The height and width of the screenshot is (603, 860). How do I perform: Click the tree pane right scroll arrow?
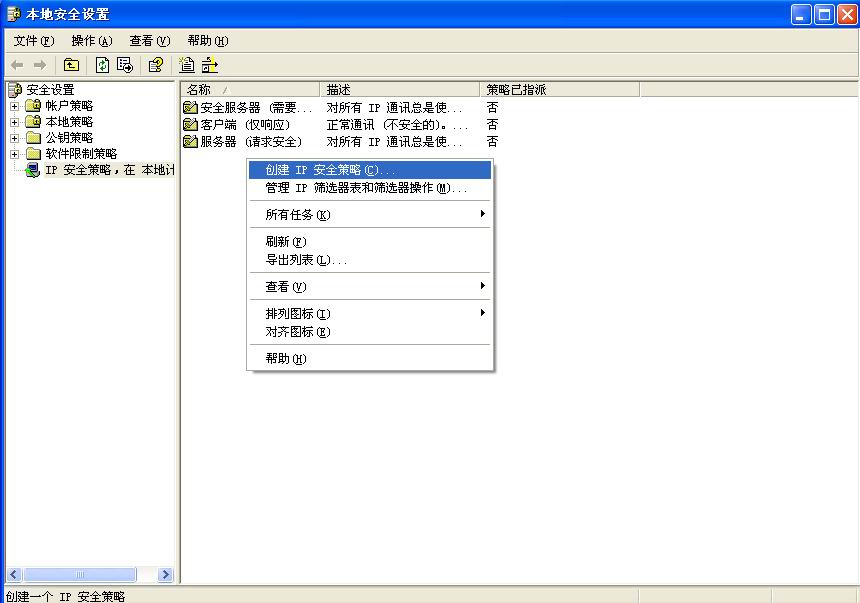[165, 574]
